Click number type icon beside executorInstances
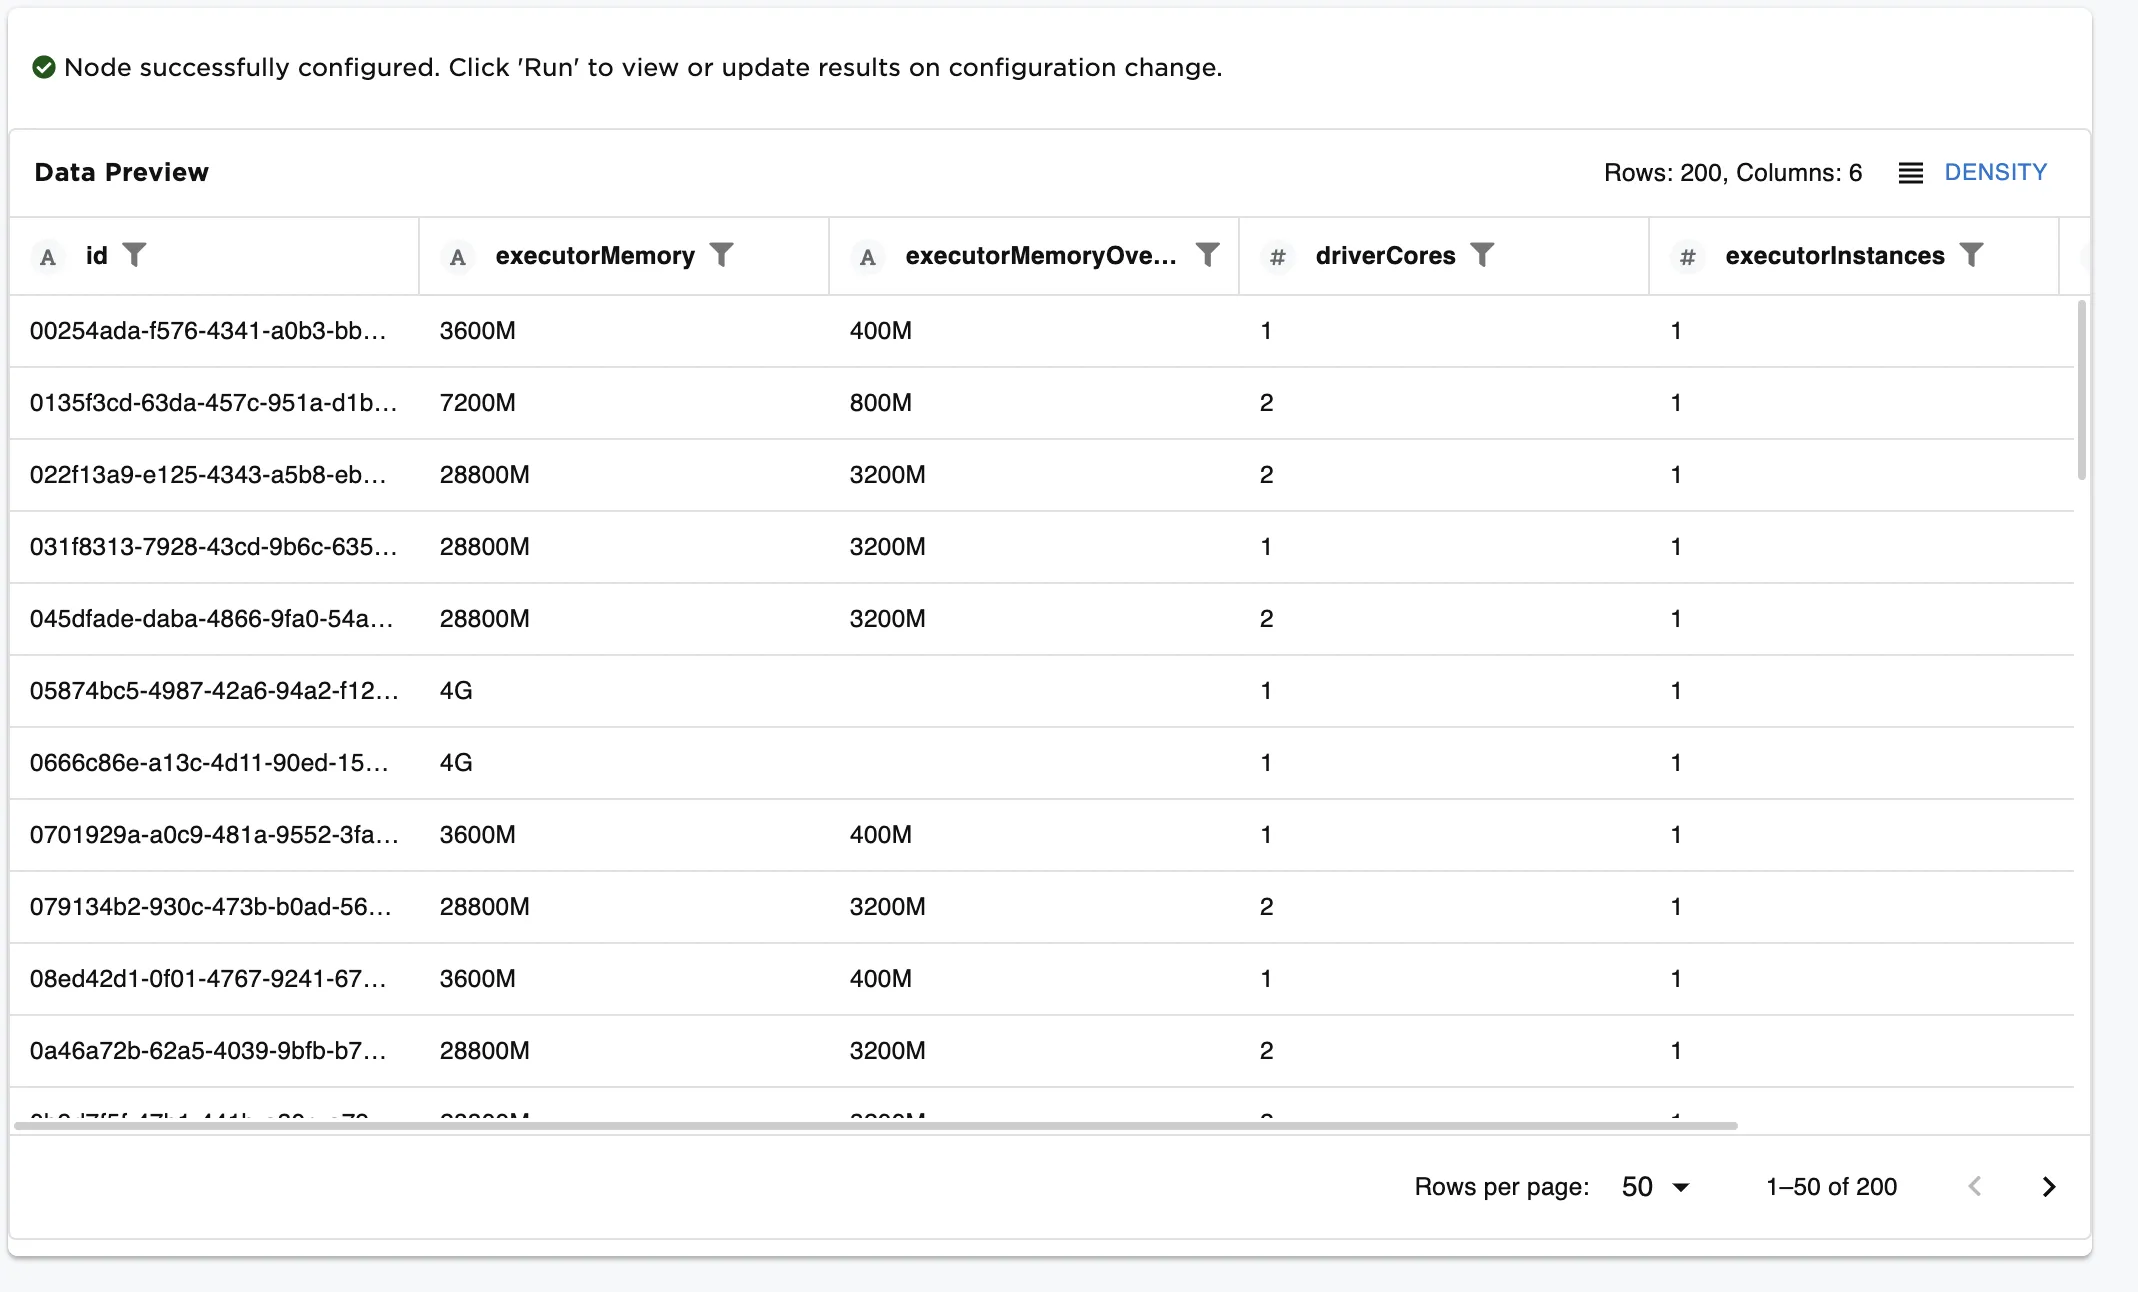The height and width of the screenshot is (1292, 2138). point(1687,257)
